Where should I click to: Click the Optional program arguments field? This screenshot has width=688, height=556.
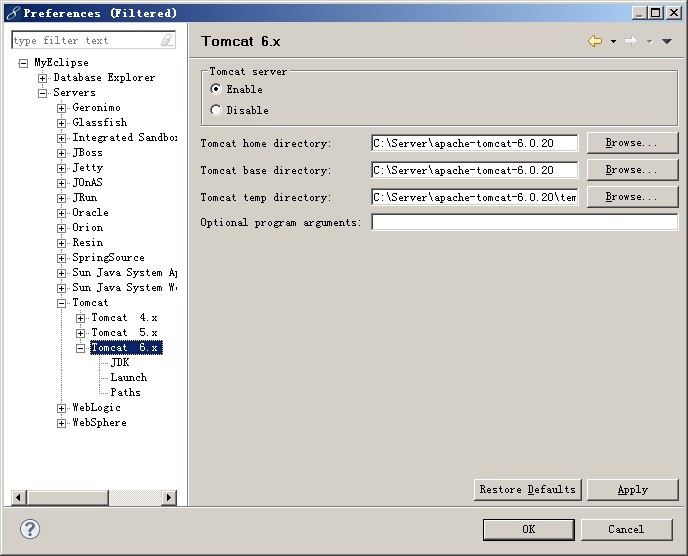click(x=524, y=222)
